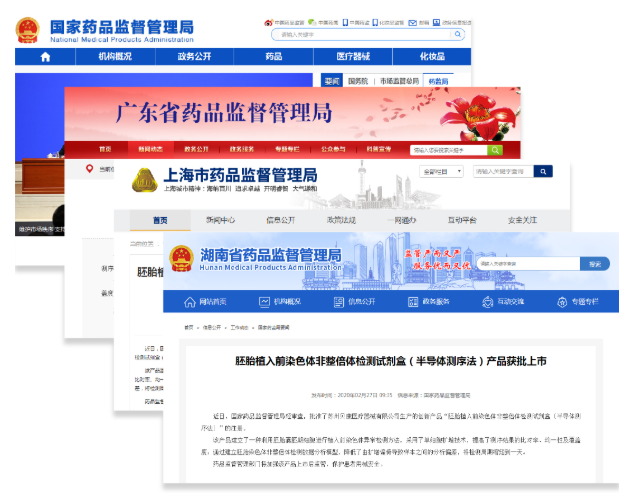Open 政策法规 on Shanghai navbar
Image resolution: width=629 pixels, height=493 pixels.
click(x=341, y=220)
